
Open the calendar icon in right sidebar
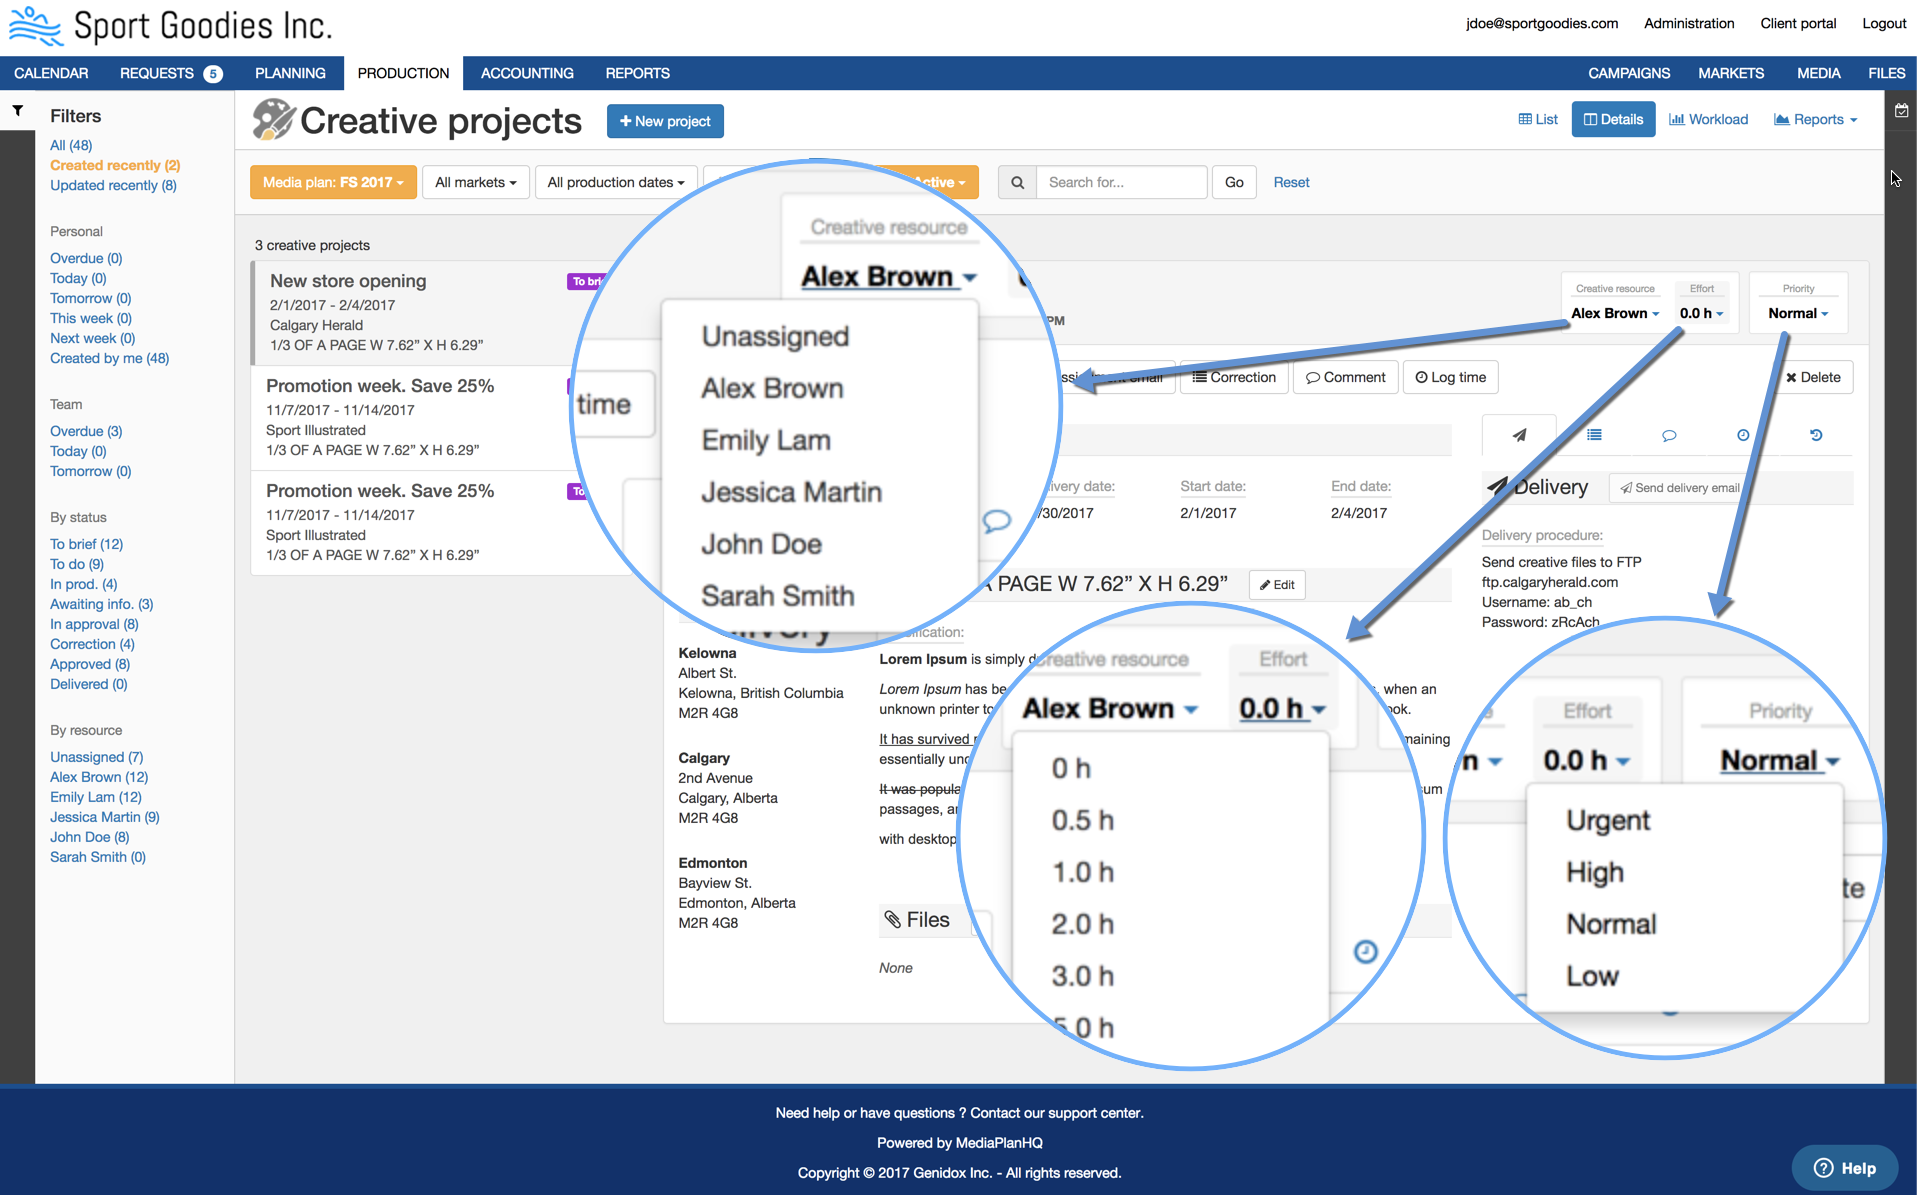[x=1901, y=111]
